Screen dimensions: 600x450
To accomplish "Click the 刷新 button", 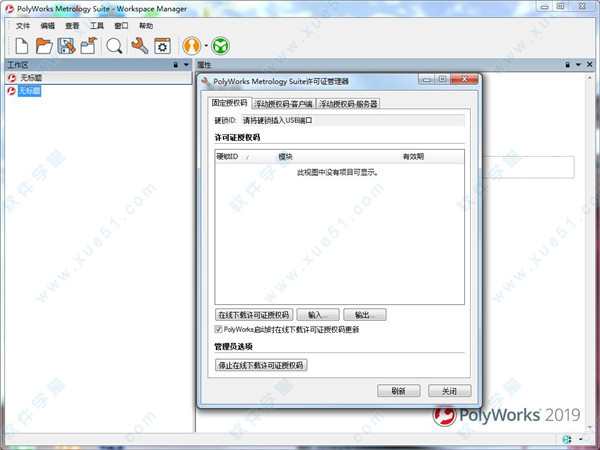I will click(399, 391).
